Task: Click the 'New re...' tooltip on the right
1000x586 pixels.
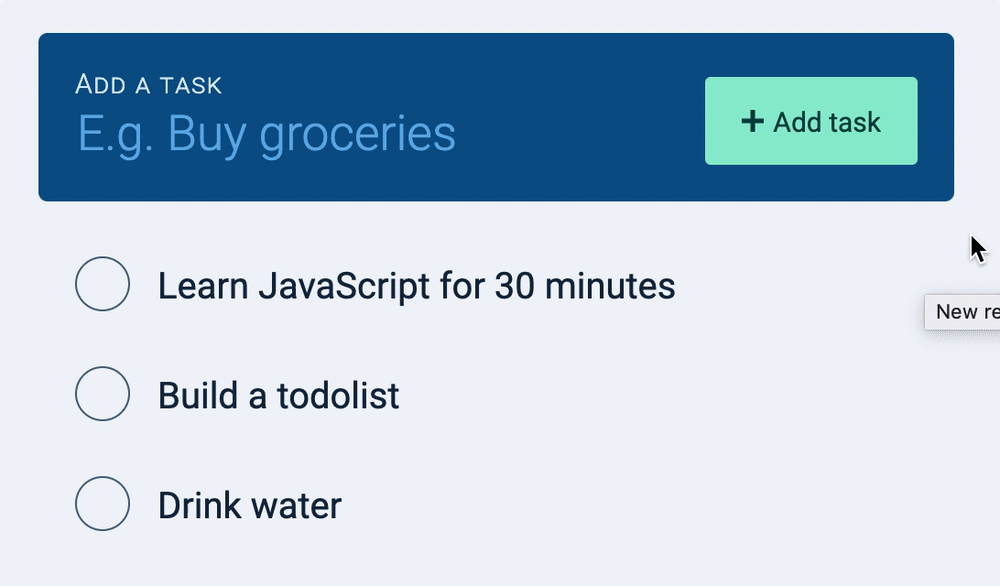Action: coord(963,311)
